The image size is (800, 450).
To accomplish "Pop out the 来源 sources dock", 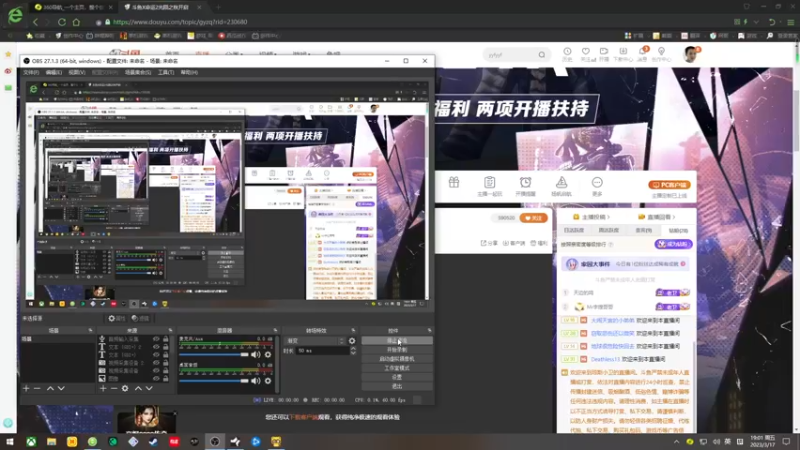I will [x=170, y=331].
